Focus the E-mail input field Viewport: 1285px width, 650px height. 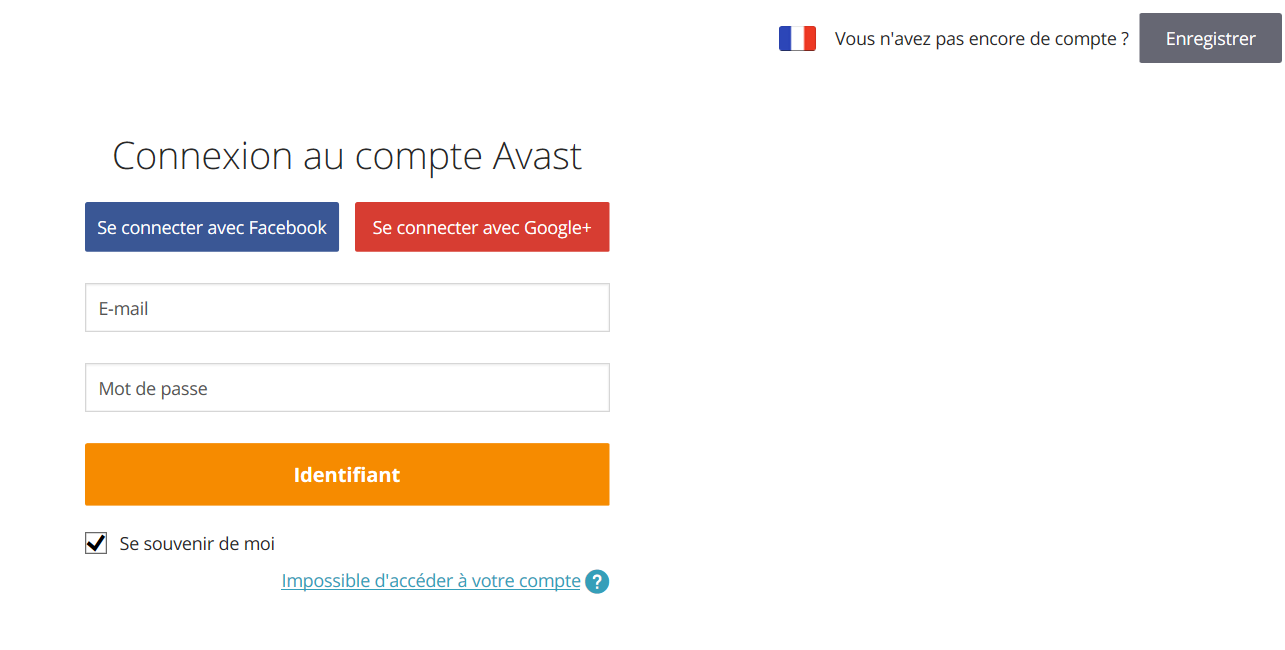(x=347, y=308)
